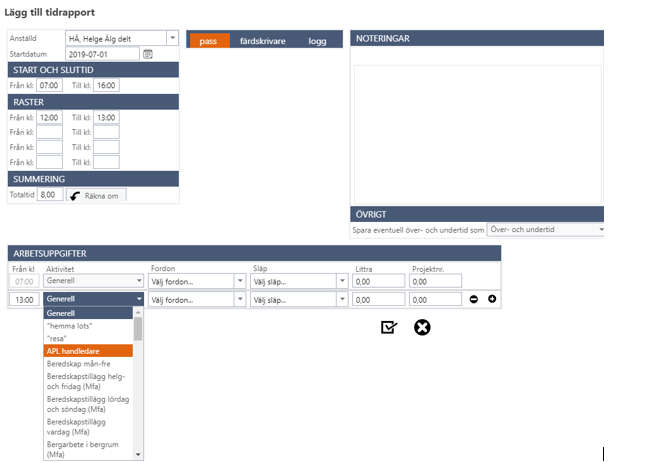Viewport: 655px width, 463px height.
Task: Click the Räkna om recalculate button
Action: (x=96, y=195)
